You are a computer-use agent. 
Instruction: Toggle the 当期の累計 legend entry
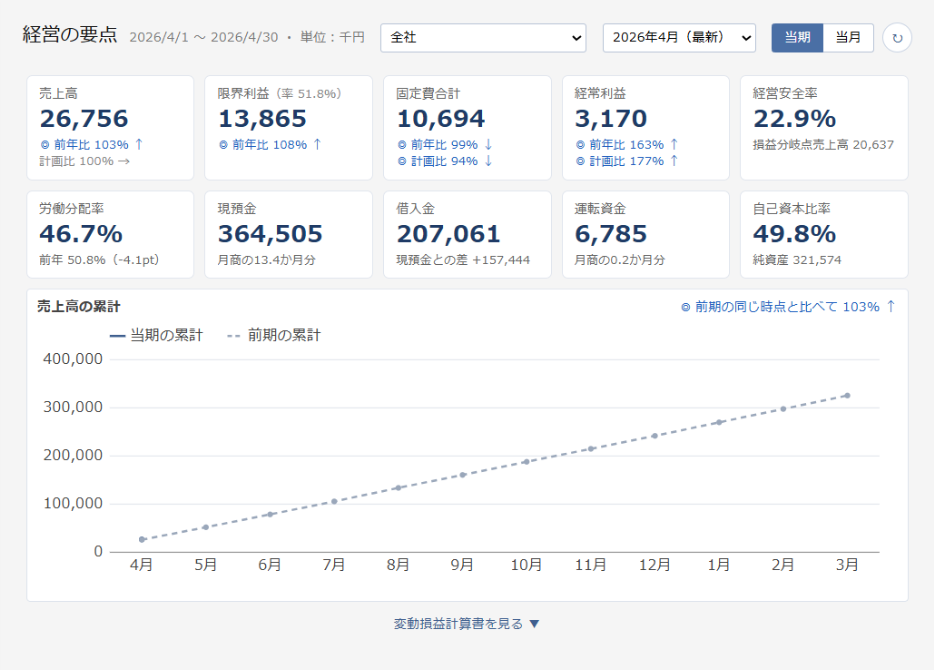coord(157,335)
